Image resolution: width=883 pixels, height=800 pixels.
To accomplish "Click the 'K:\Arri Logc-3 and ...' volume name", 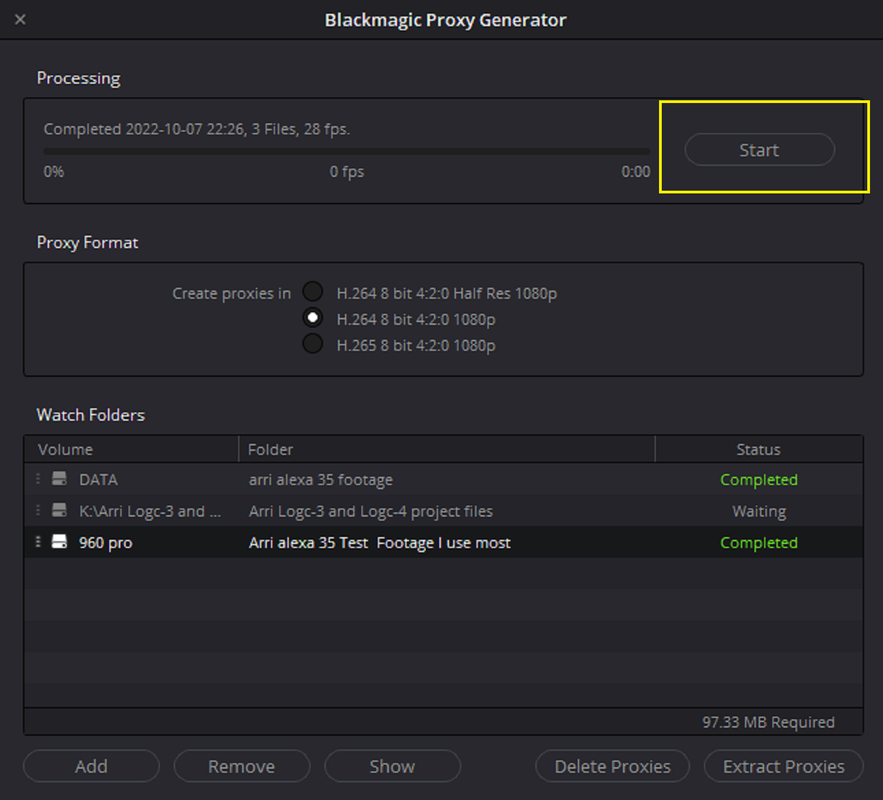I will tap(150, 511).
